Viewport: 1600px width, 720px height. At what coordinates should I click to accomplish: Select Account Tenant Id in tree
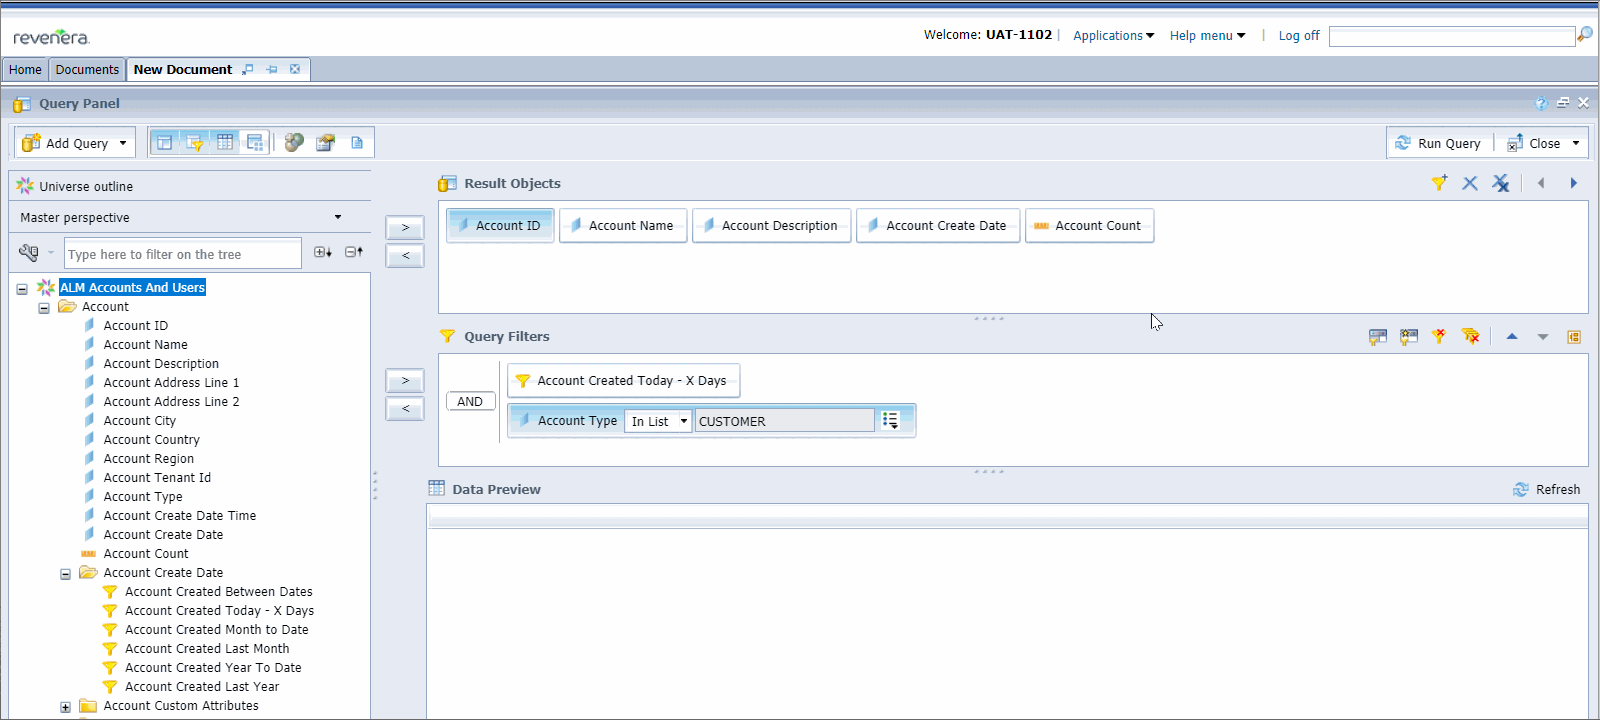click(157, 478)
